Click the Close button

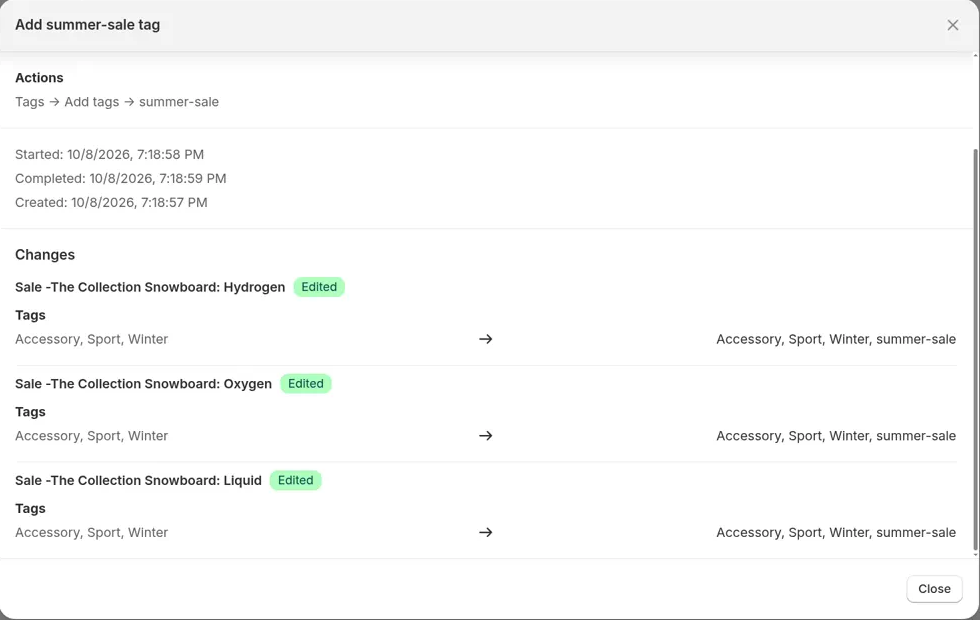click(934, 589)
